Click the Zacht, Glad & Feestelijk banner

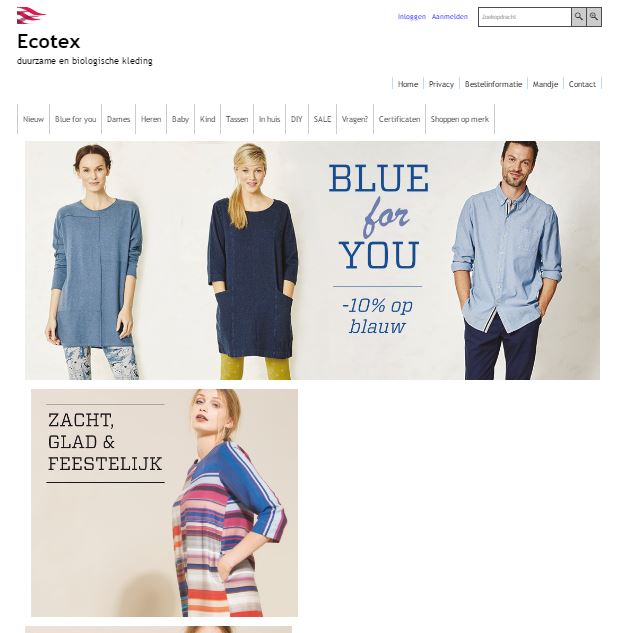pos(164,503)
